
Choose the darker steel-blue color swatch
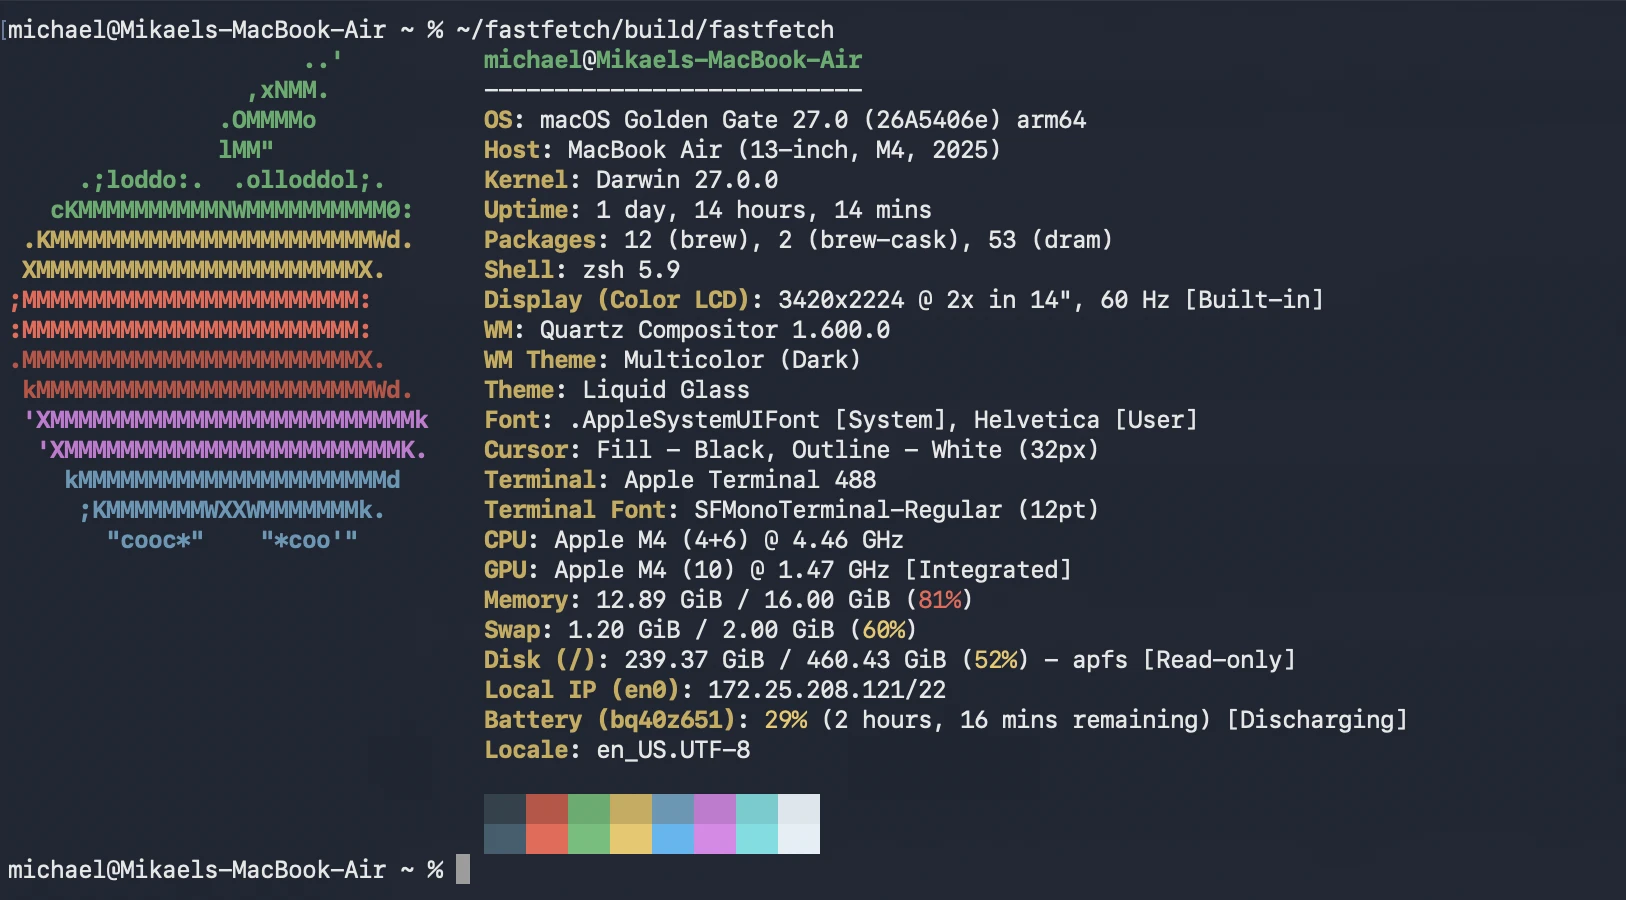(x=673, y=809)
